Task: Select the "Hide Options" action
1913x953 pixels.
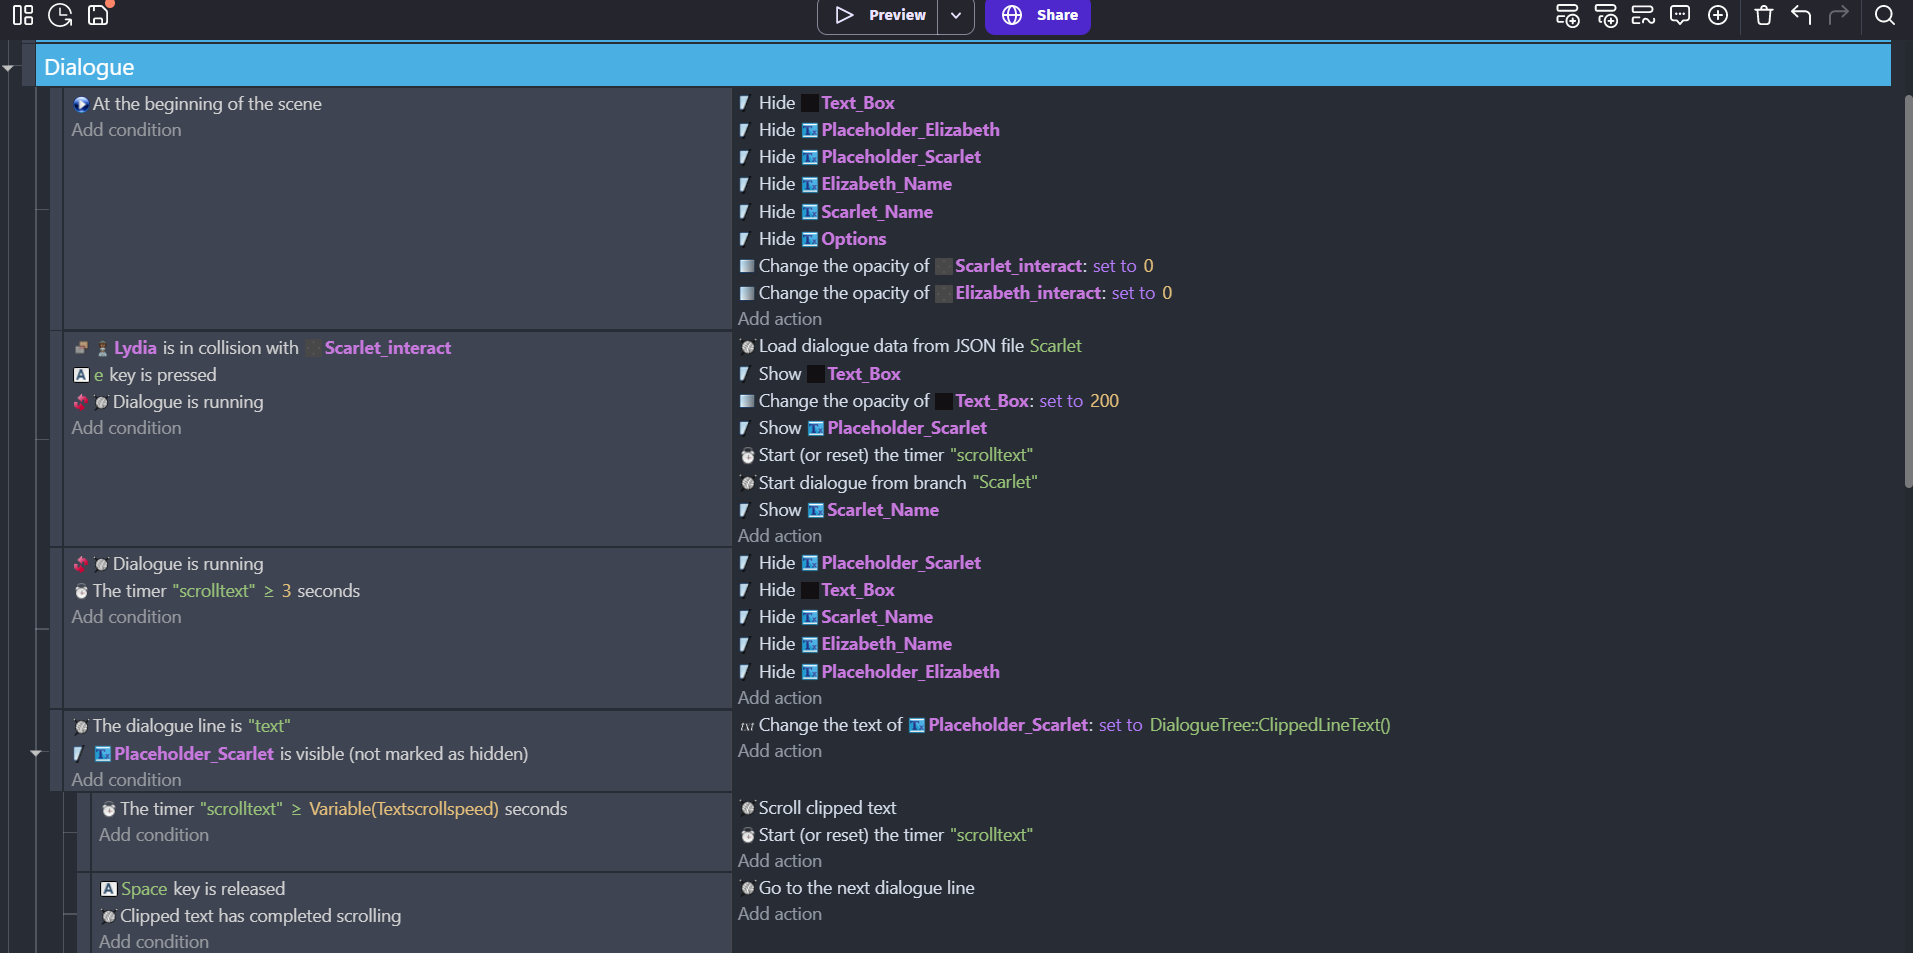Action: tap(812, 239)
